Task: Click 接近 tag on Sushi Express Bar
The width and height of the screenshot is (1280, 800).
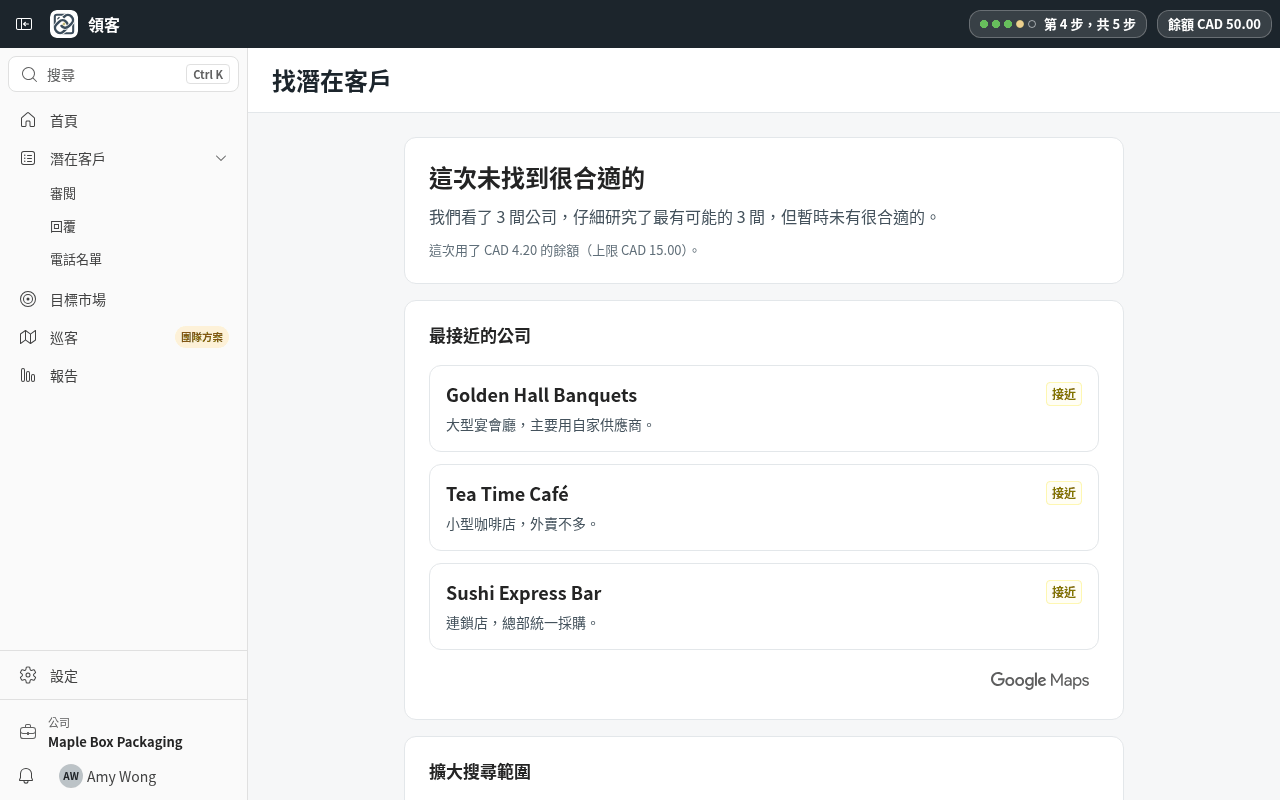Action: (1064, 592)
